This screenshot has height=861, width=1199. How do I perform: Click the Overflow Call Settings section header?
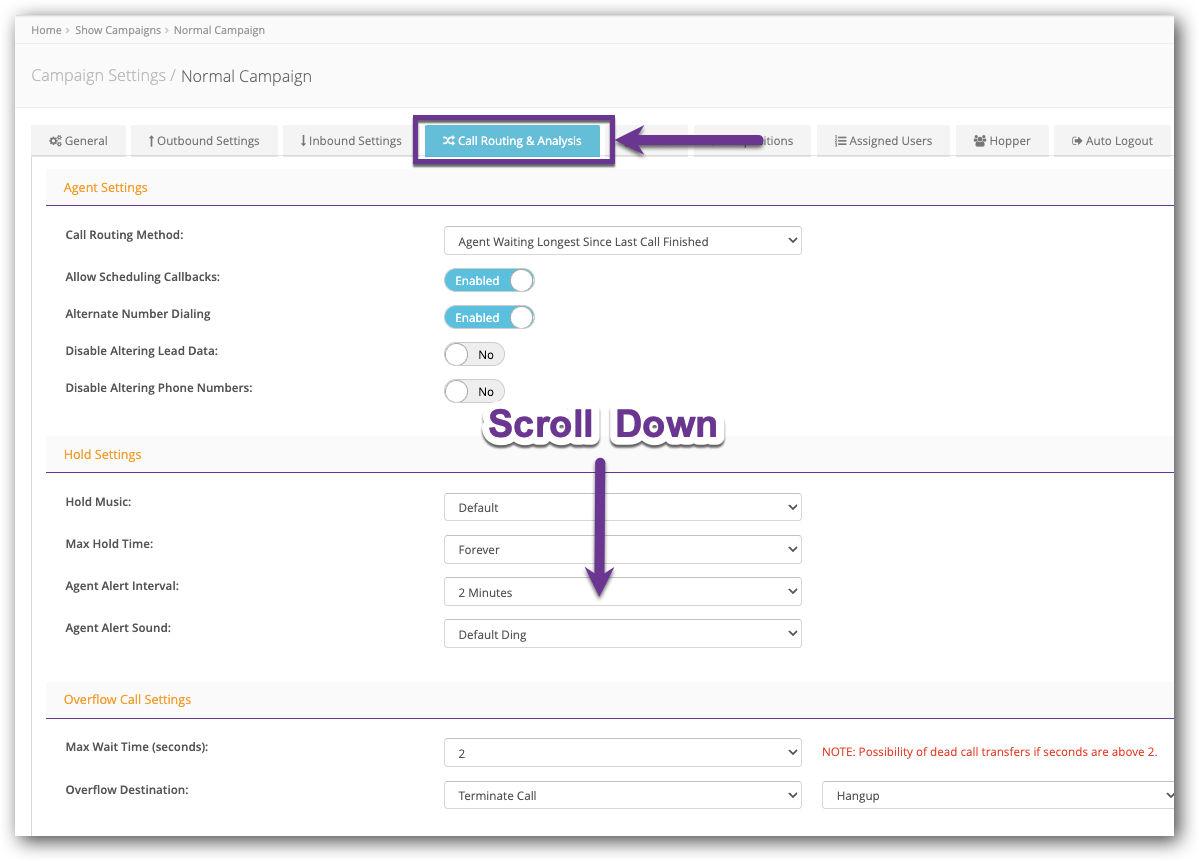click(x=128, y=699)
